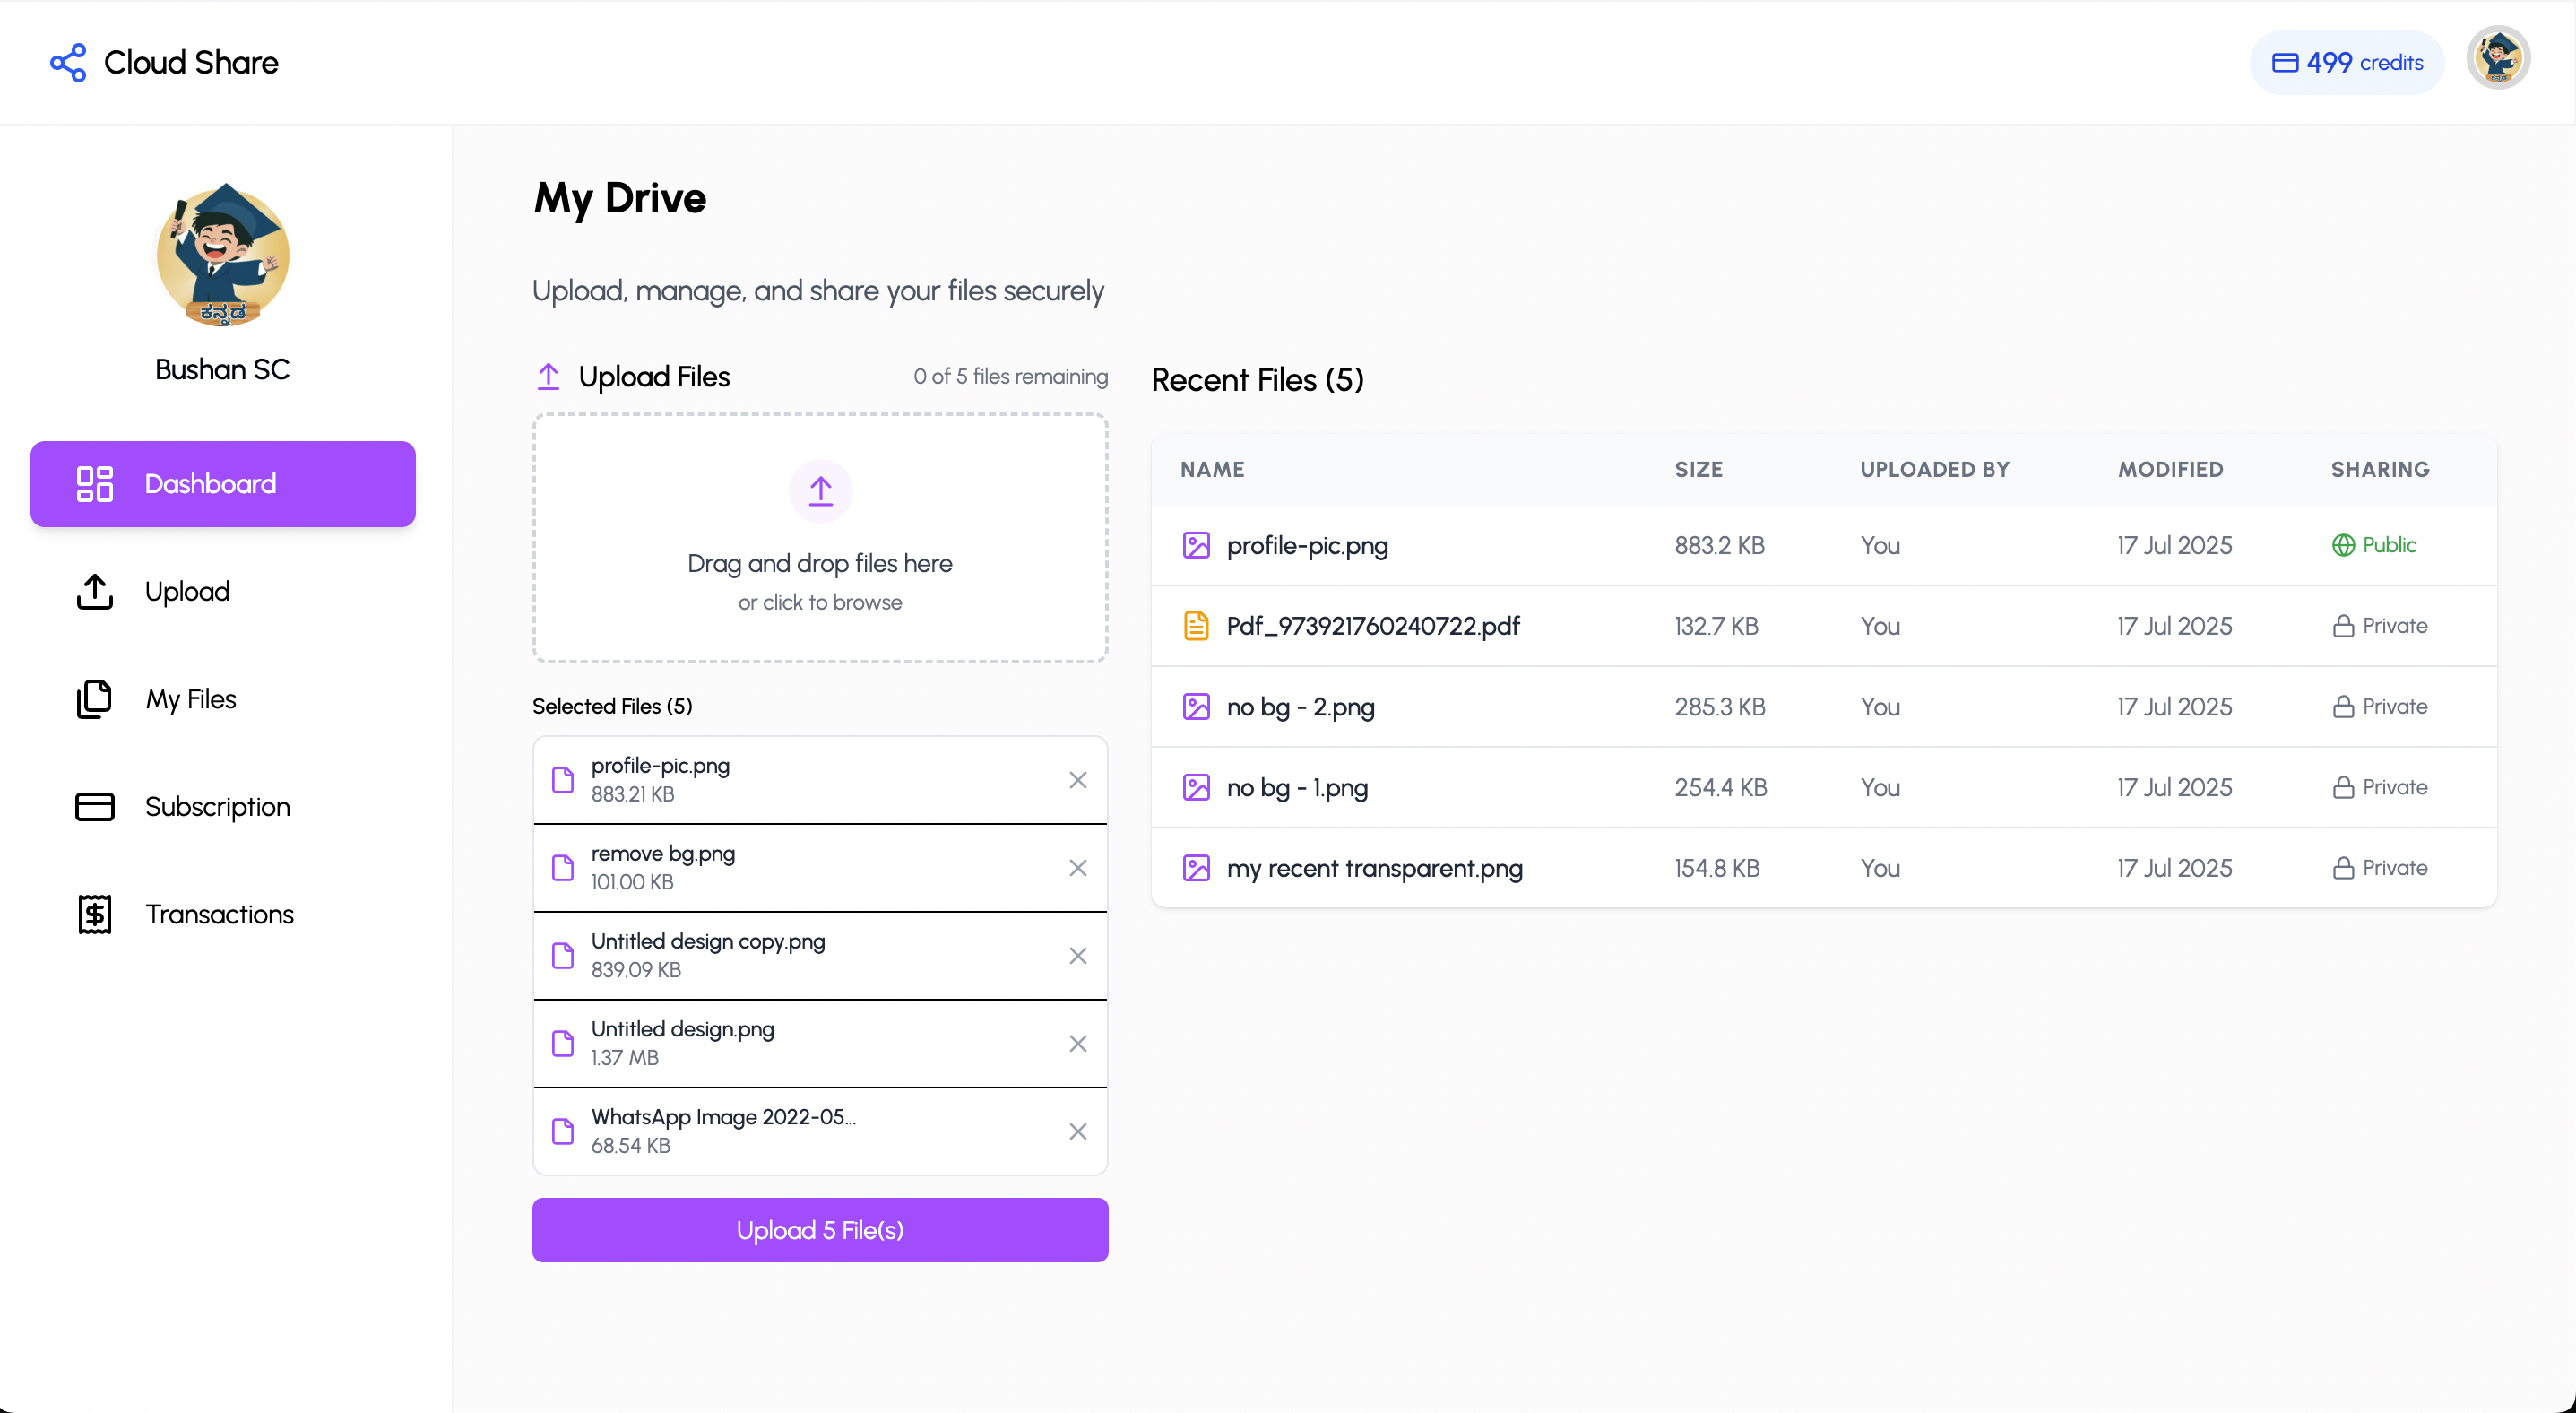
Task: Open the user avatar in top bar
Action: (2498, 58)
